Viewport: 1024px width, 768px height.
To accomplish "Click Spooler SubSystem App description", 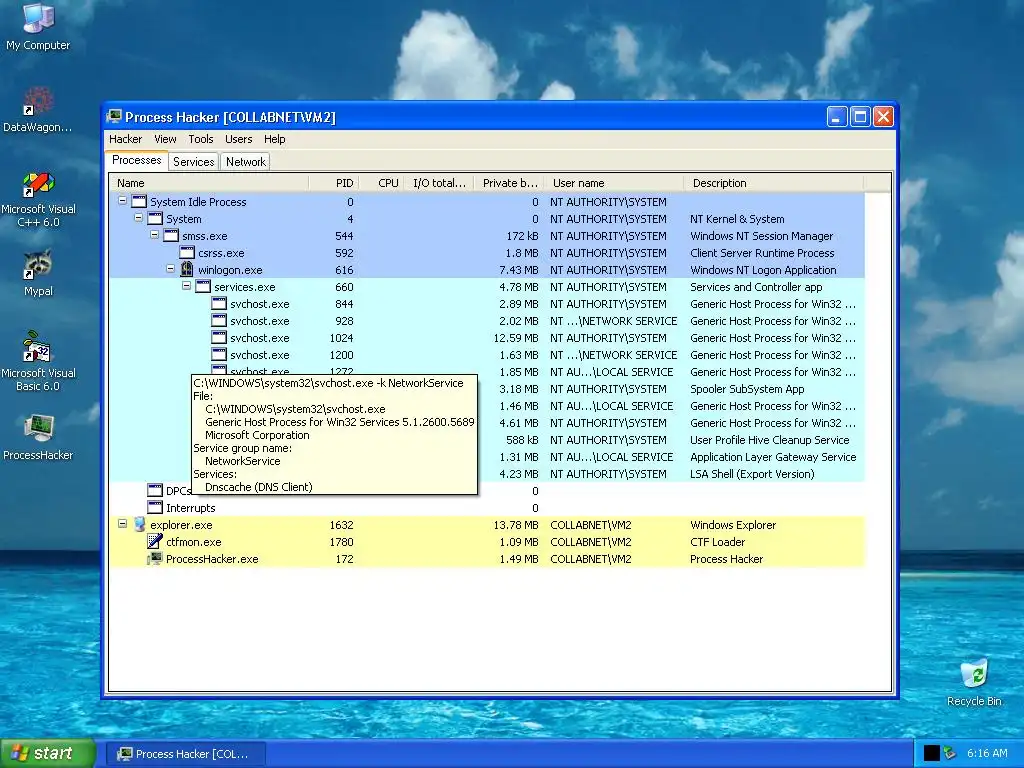I will 747,389.
